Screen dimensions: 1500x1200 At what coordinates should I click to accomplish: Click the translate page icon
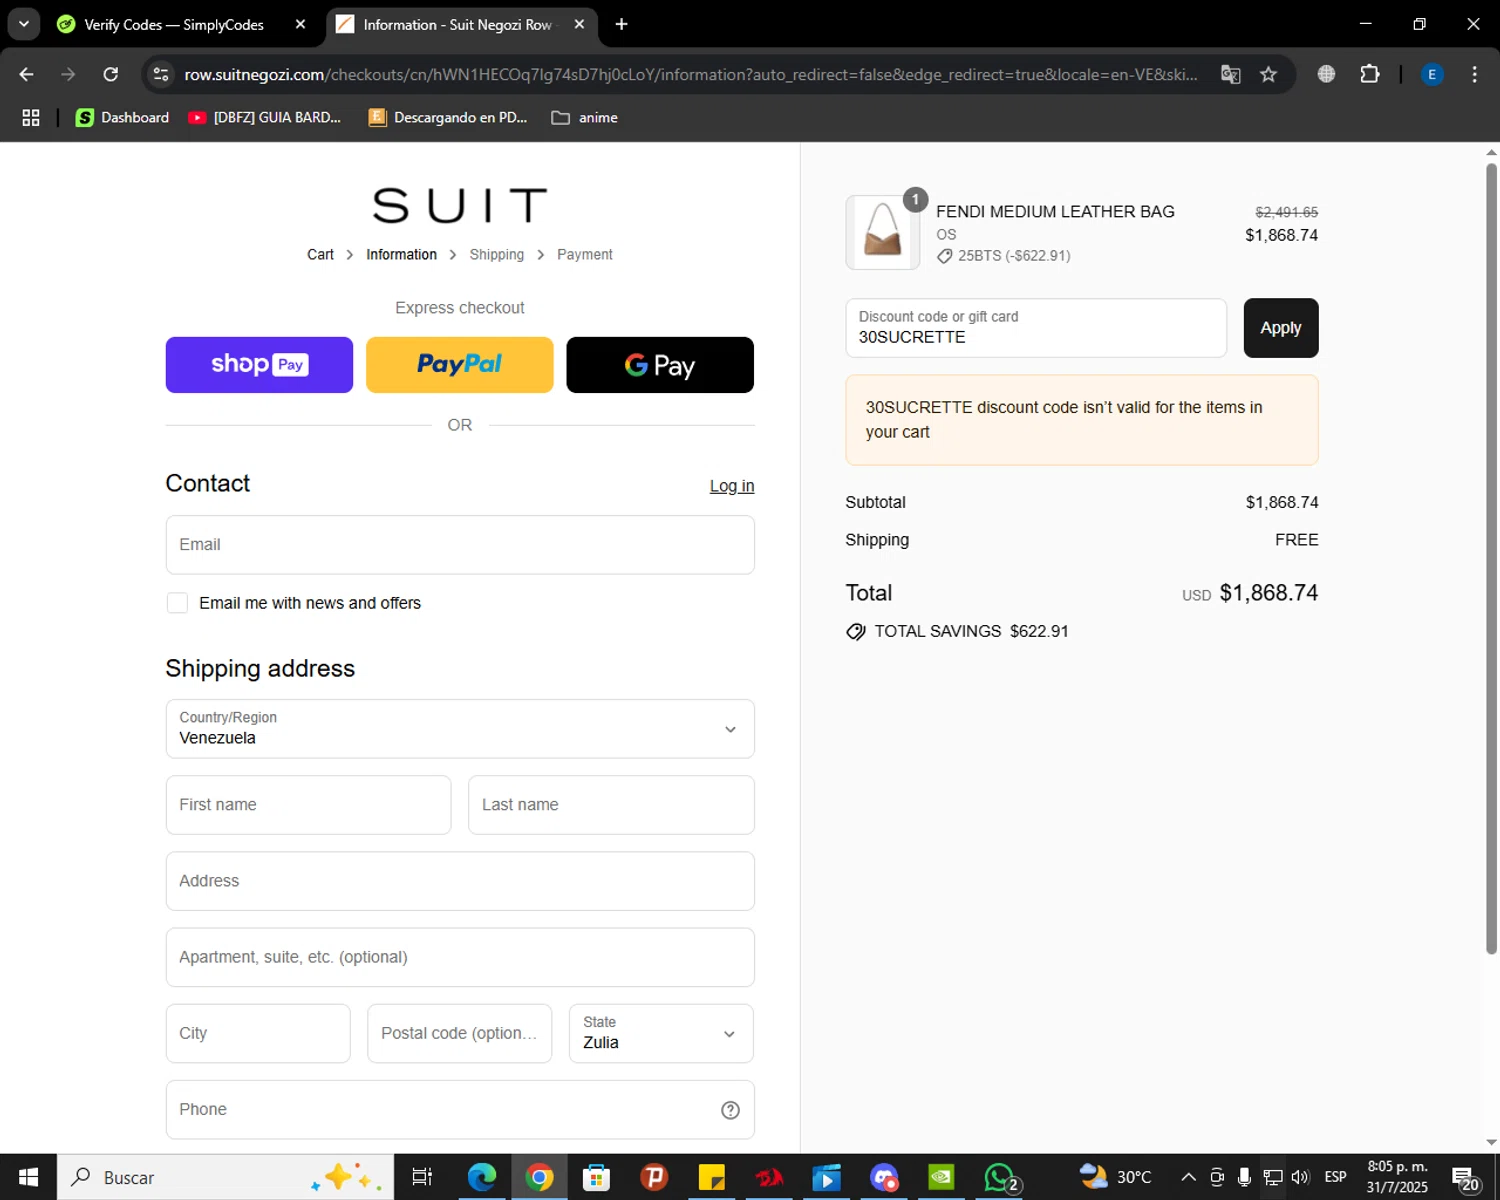coord(1231,74)
